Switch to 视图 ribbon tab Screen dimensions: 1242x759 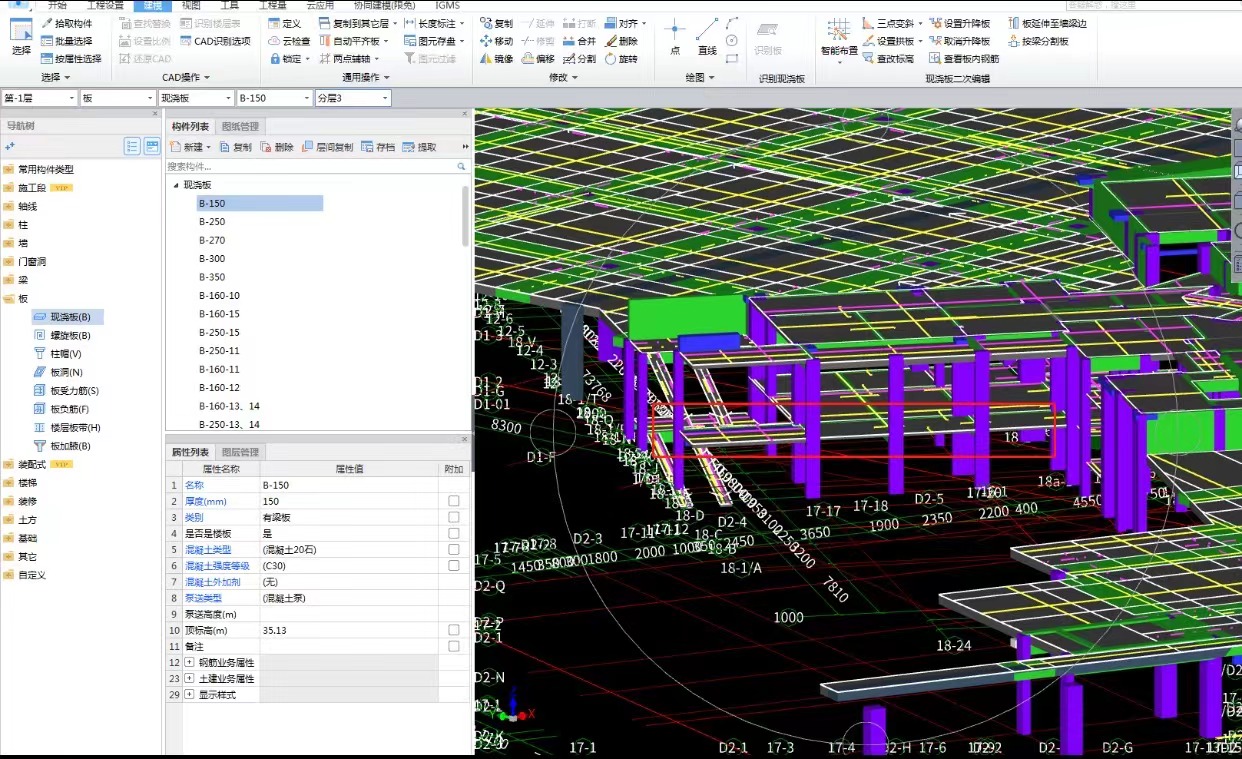click(x=190, y=5)
